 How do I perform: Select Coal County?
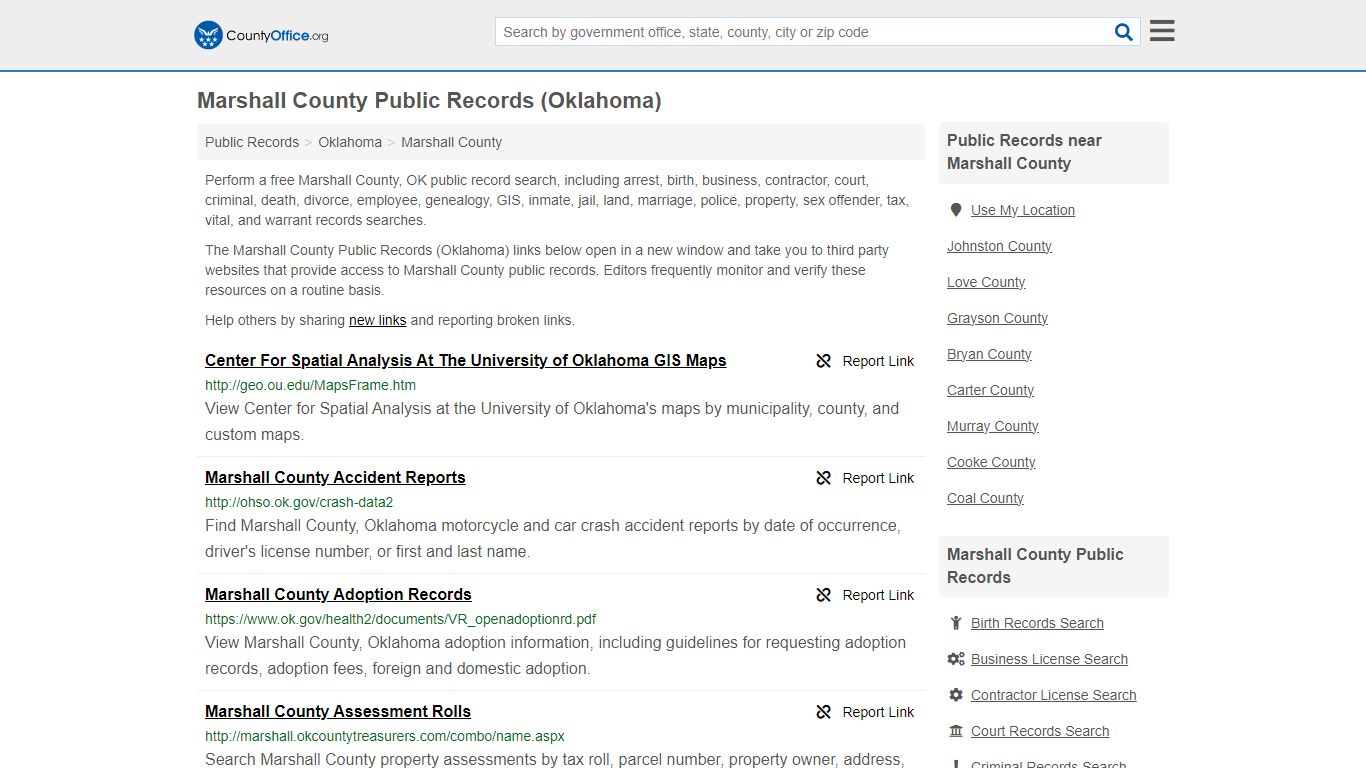[985, 498]
